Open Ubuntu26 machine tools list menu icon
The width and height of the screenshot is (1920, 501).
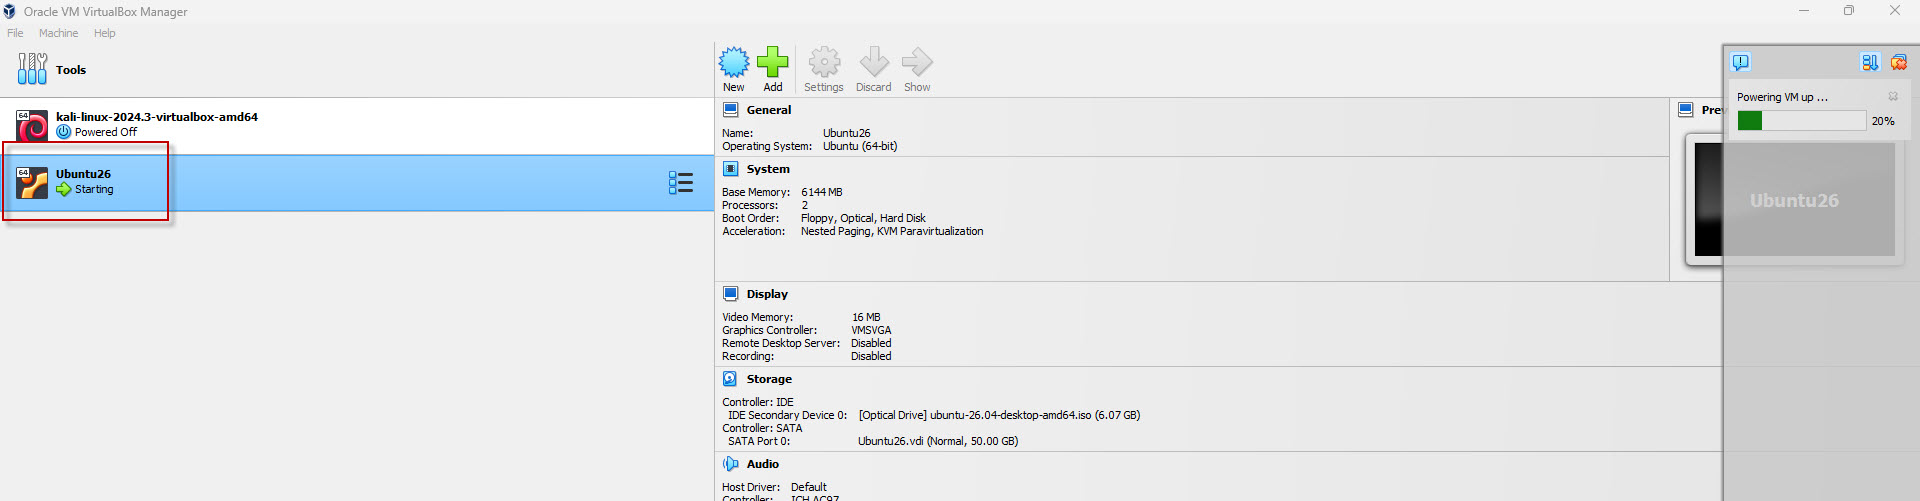click(681, 182)
